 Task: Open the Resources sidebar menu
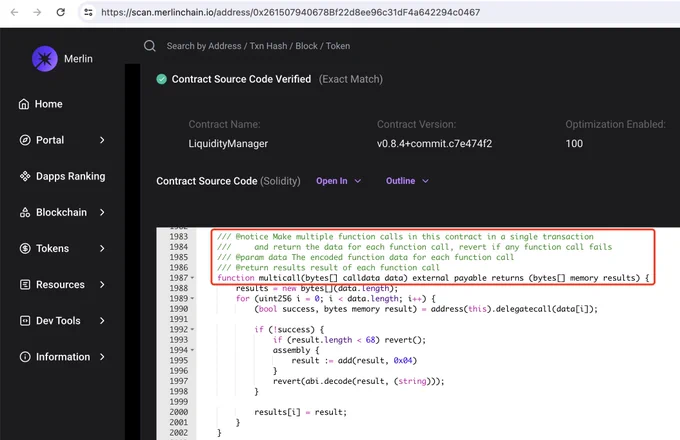point(60,284)
